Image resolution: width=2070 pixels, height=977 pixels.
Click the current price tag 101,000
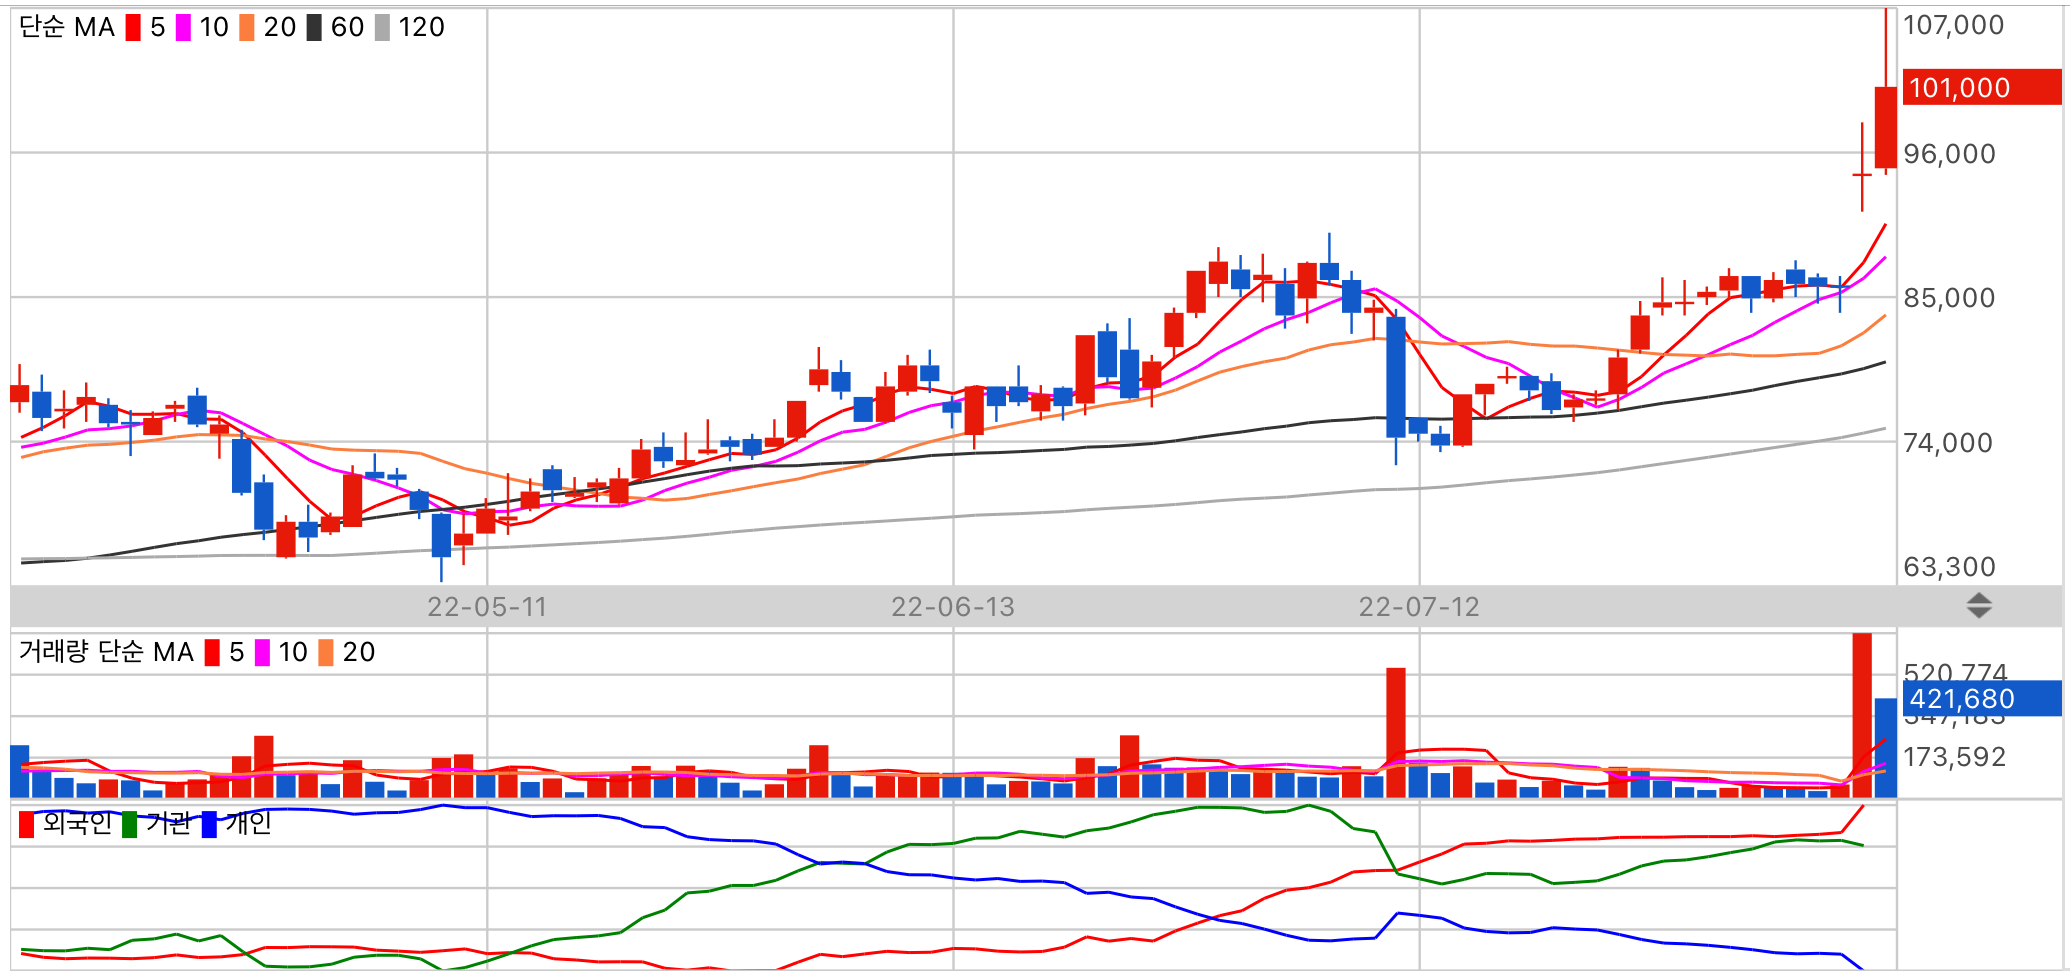tap(1982, 88)
